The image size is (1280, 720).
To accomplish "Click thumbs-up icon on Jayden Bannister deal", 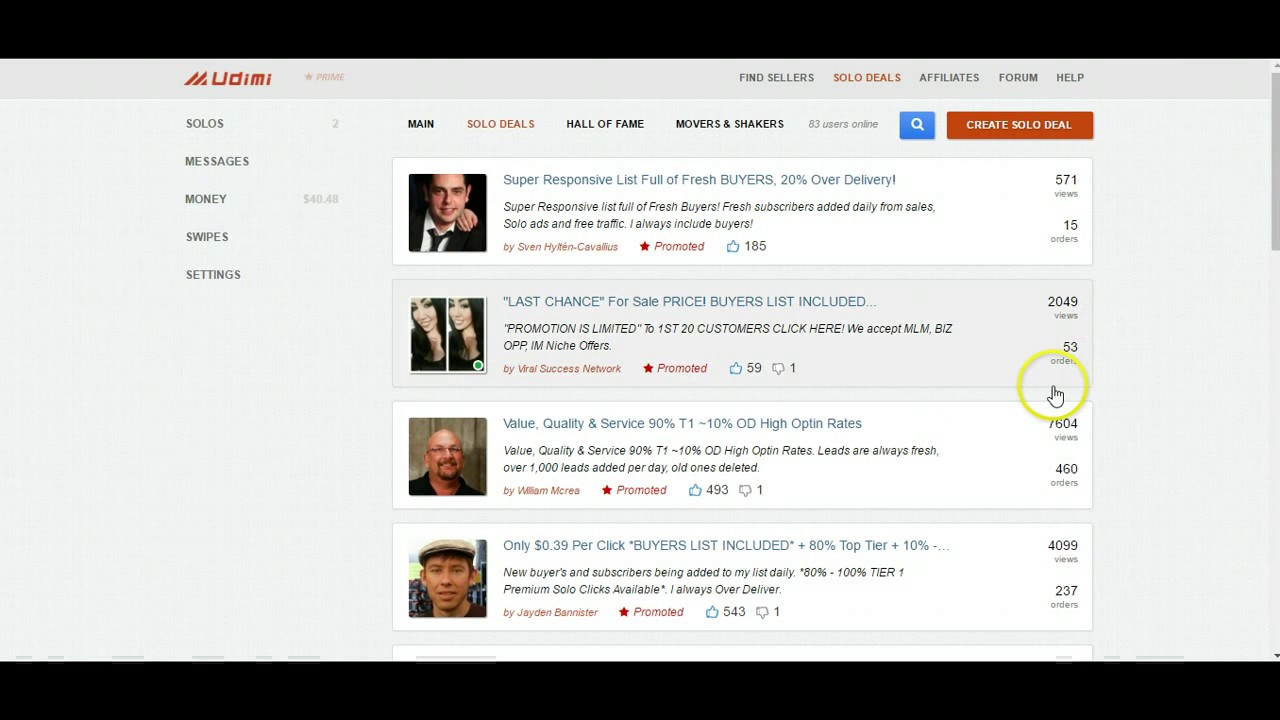I will pos(712,612).
